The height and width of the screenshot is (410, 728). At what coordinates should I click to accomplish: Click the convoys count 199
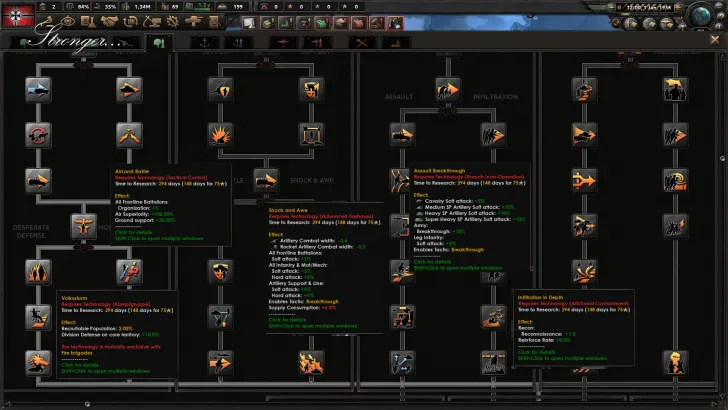(x=232, y=7)
